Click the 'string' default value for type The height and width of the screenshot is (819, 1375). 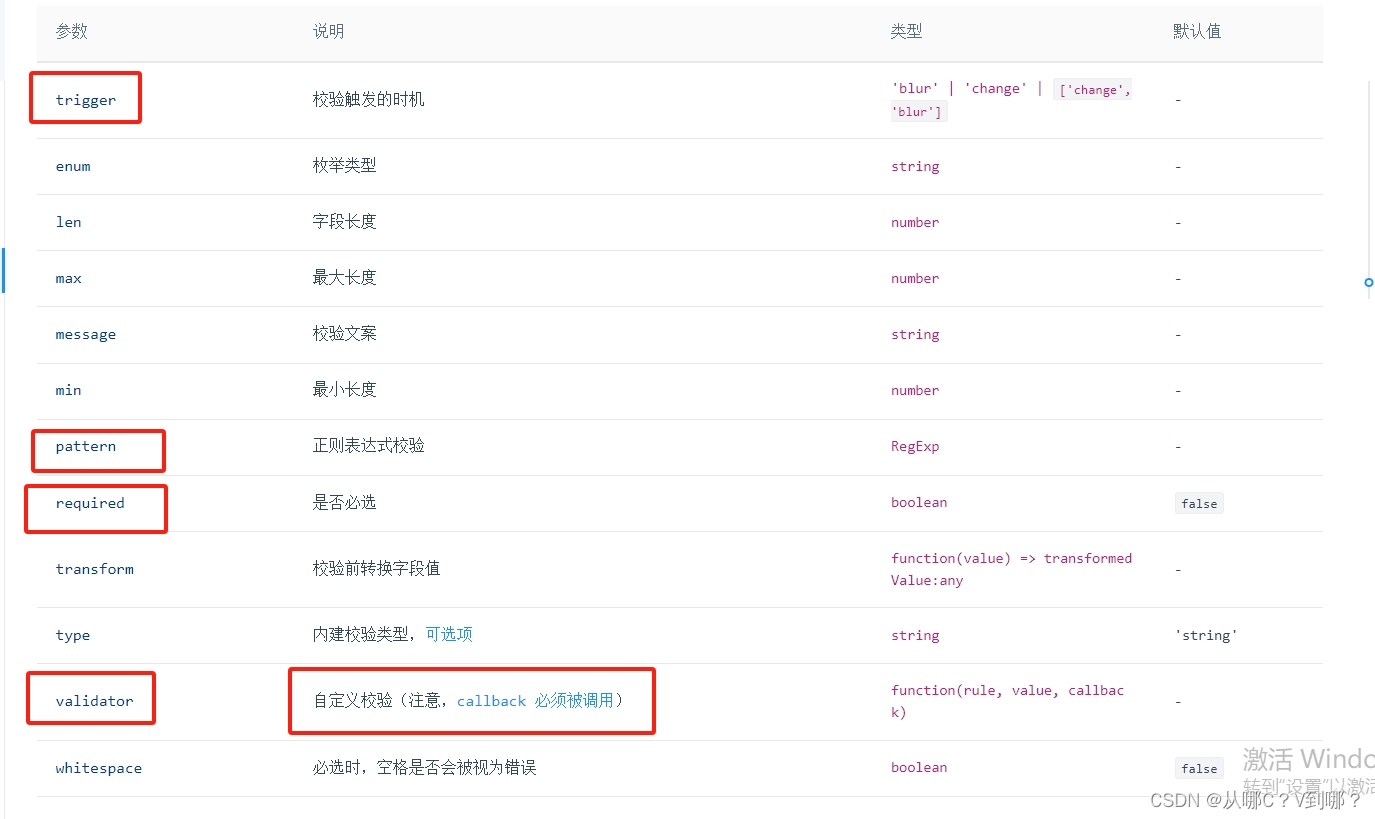click(x=1205, y=634)
